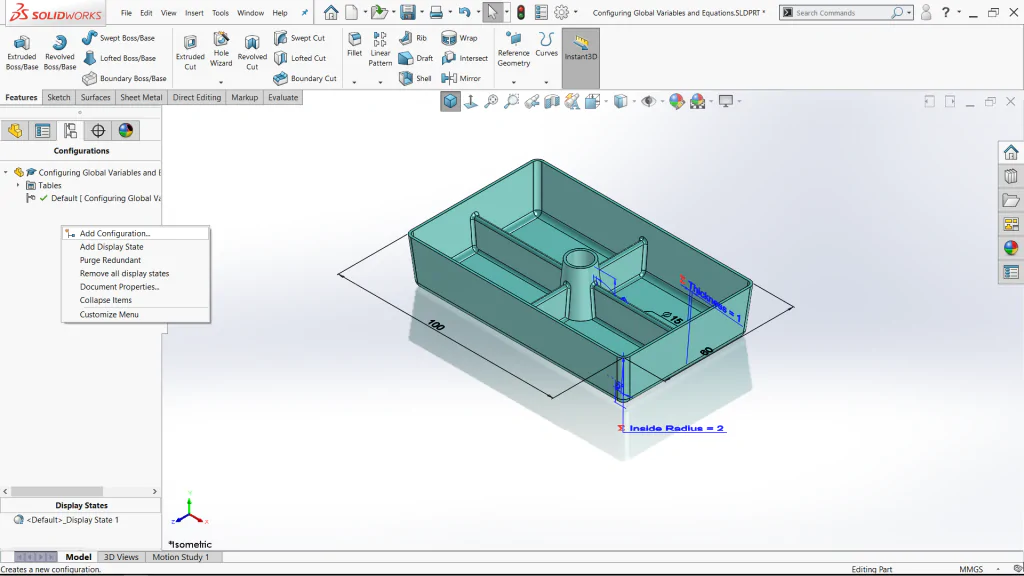Screen dimensions: 1024x576
Task: Click the Save icon
Action: (408, 12)
